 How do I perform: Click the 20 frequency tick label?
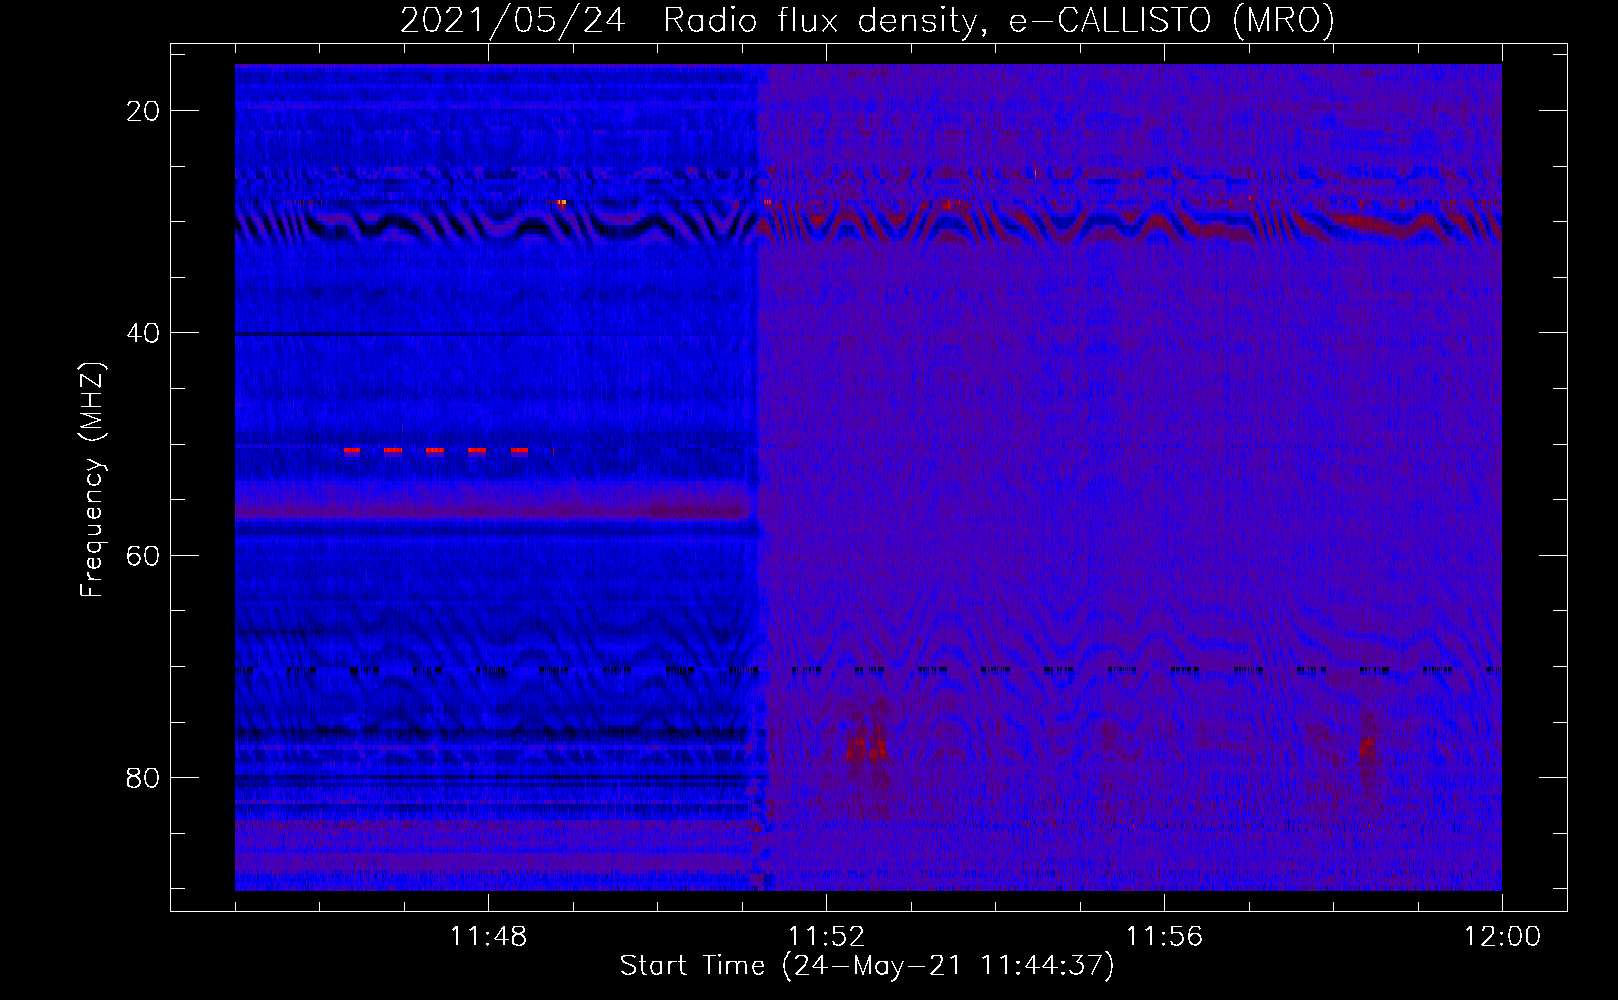[144, 110]
